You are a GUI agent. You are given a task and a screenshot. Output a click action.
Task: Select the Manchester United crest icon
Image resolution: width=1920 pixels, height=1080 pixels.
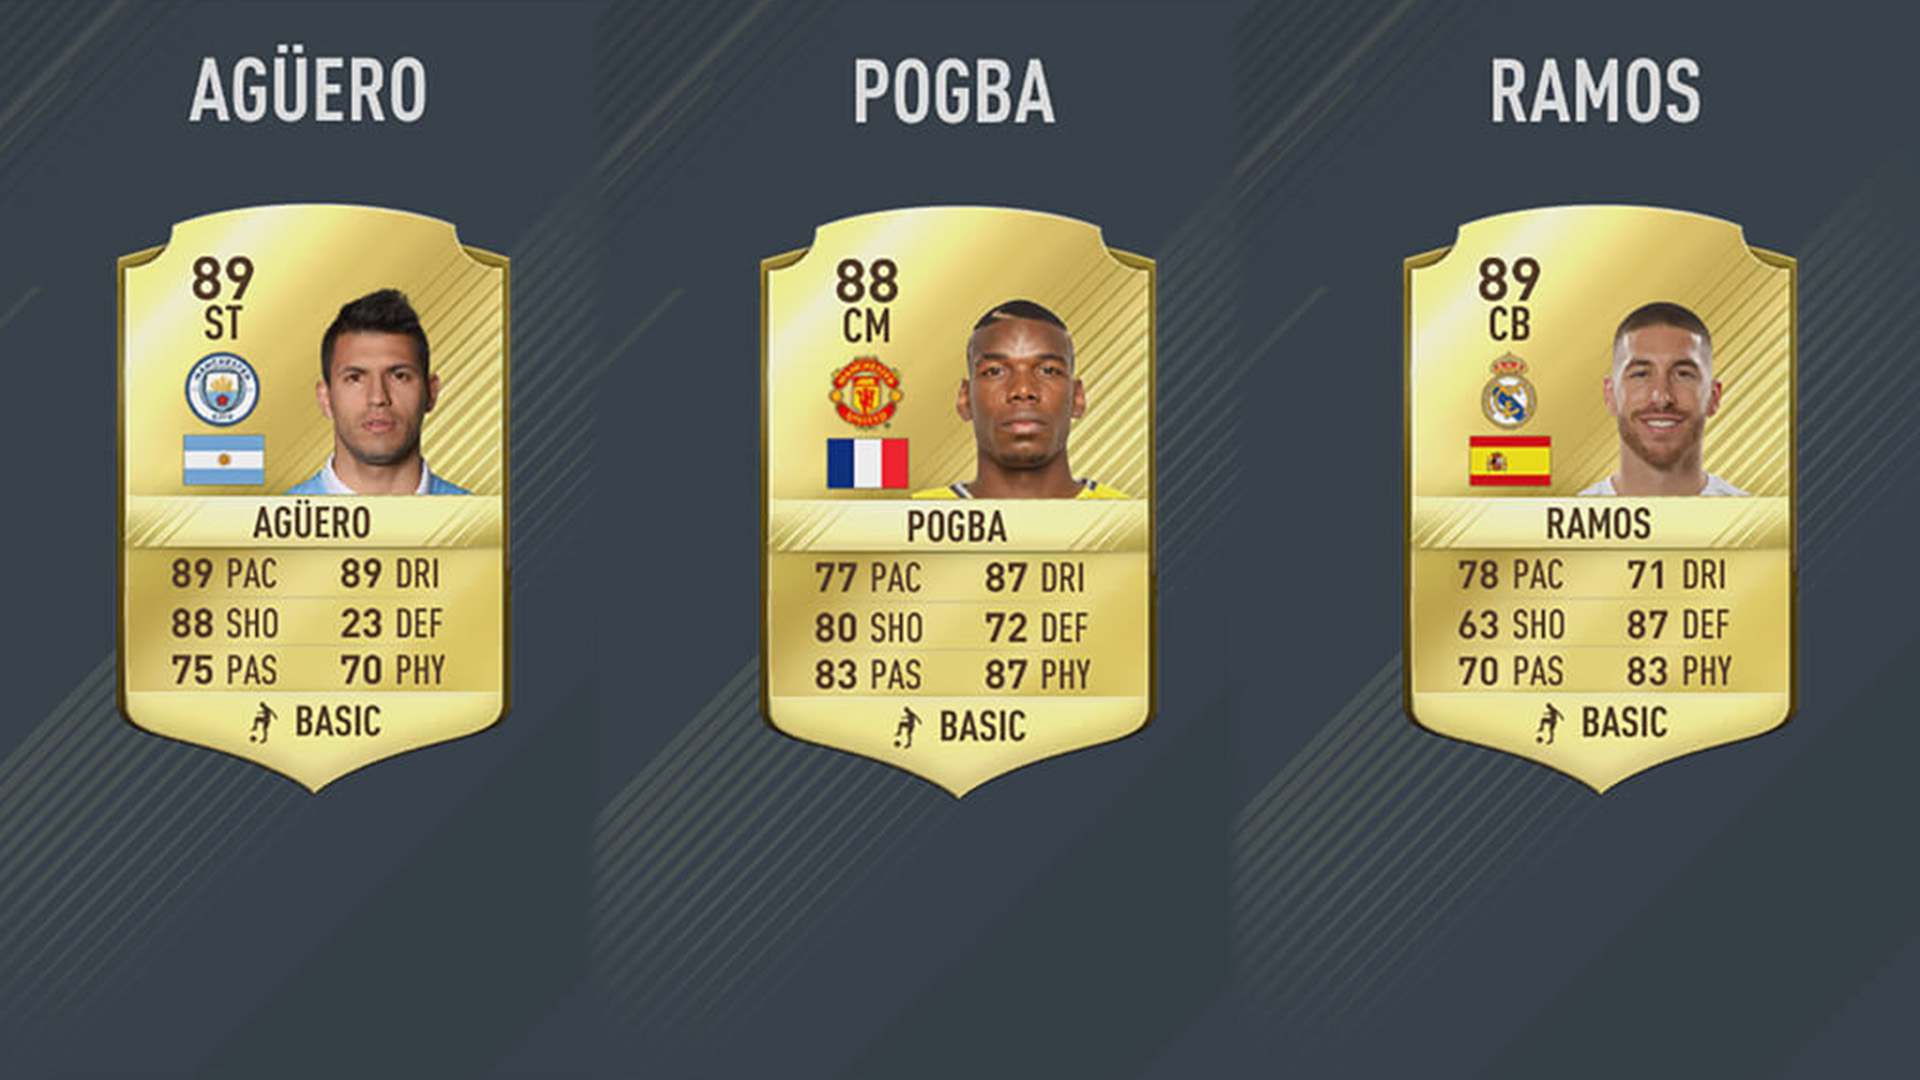coord(866,392)
